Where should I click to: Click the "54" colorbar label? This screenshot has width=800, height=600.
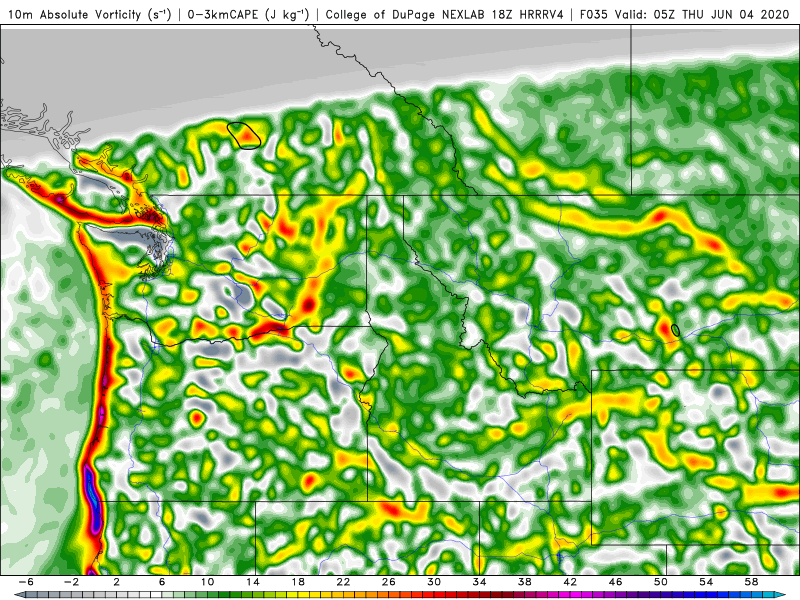point(707,582)
